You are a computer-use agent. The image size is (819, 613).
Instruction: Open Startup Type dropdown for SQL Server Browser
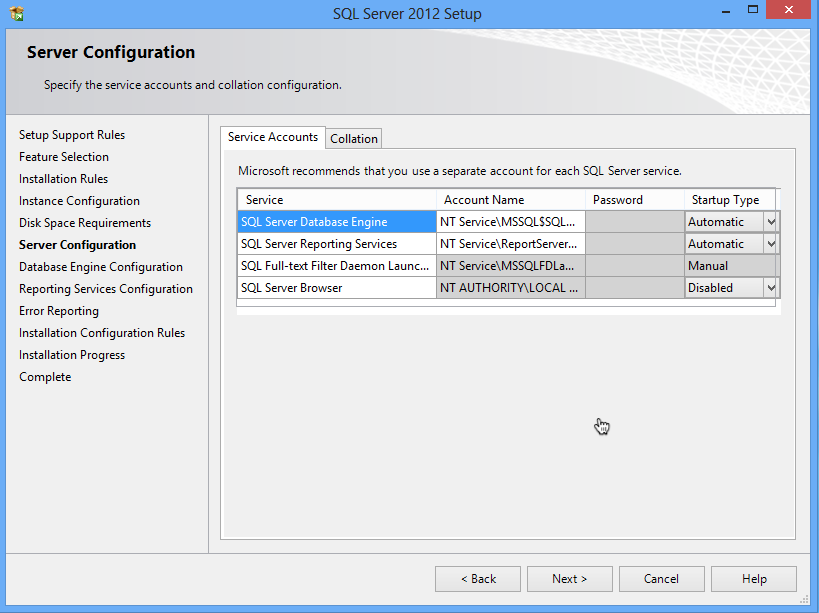point(770,288)
